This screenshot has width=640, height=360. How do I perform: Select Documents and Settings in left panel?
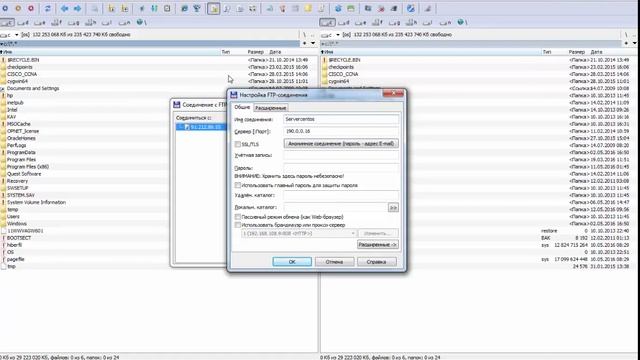pos(33,88)
